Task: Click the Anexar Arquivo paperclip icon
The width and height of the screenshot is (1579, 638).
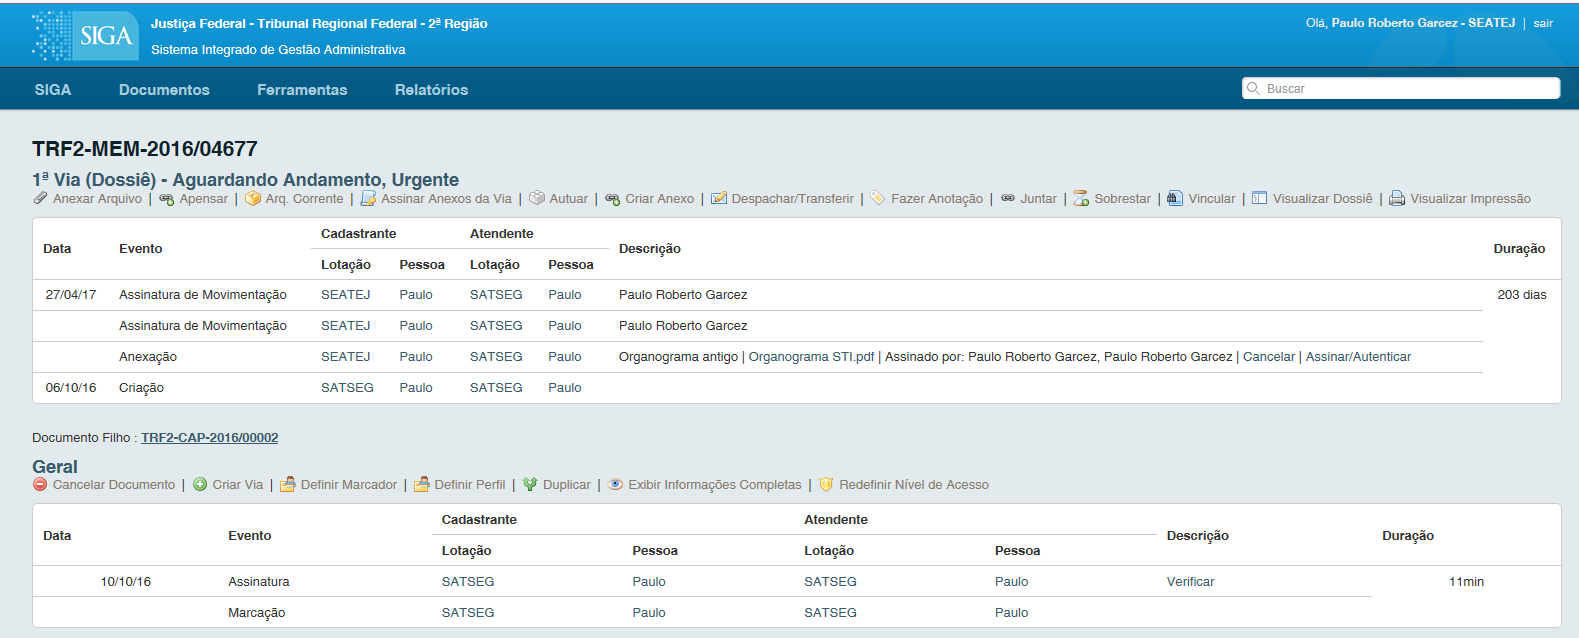Action: 40,198
